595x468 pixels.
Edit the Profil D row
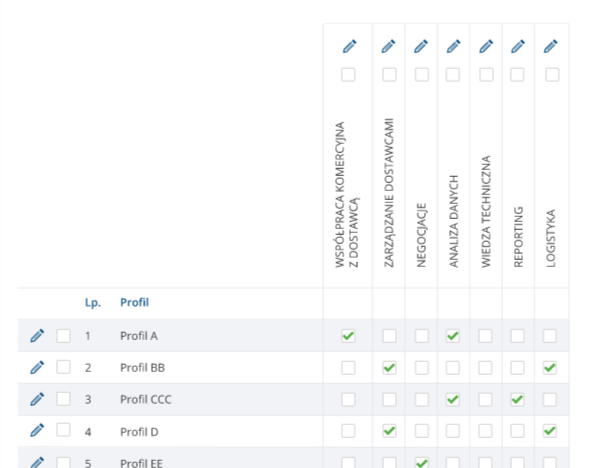coord(37,430)
